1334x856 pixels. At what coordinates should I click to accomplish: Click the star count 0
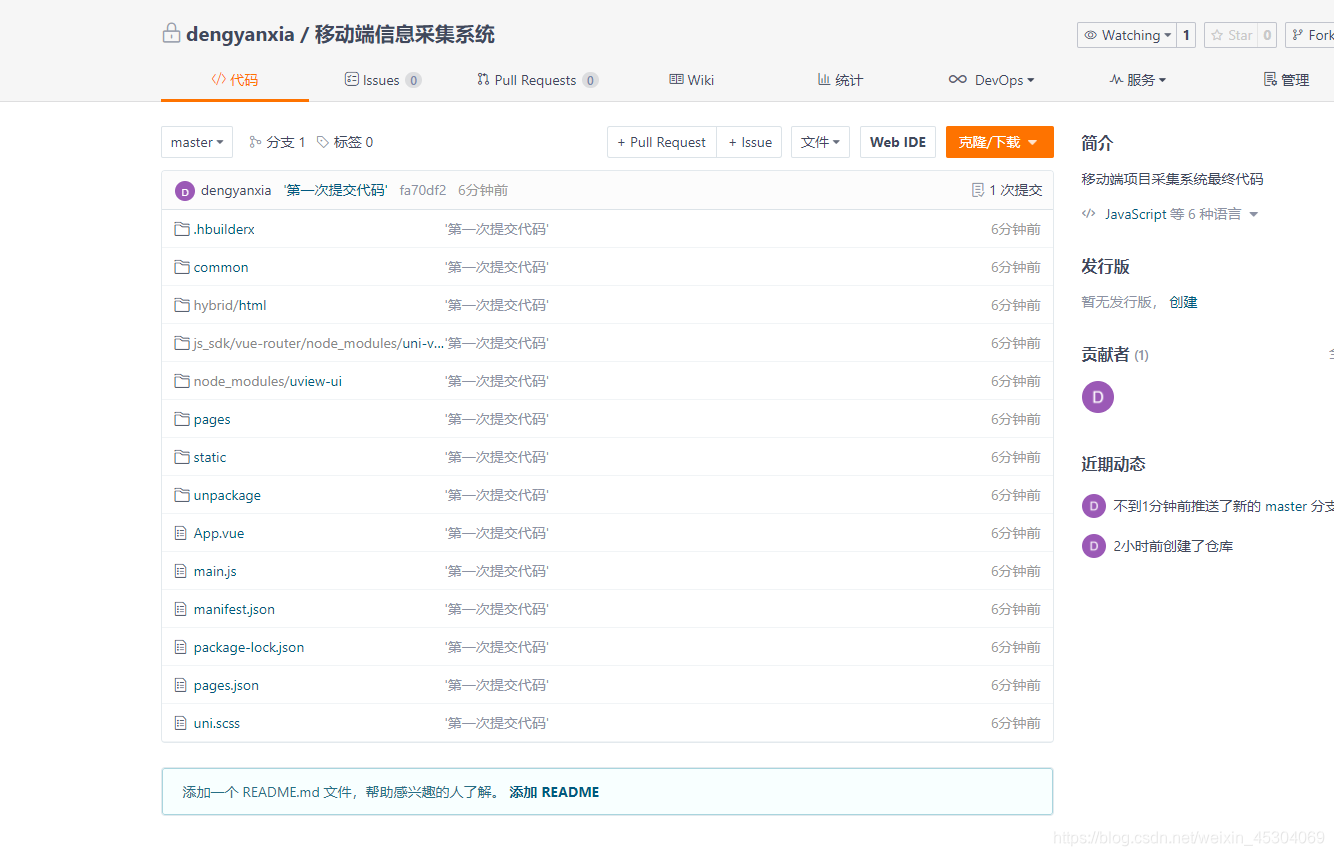click(x=1267, y=35)
